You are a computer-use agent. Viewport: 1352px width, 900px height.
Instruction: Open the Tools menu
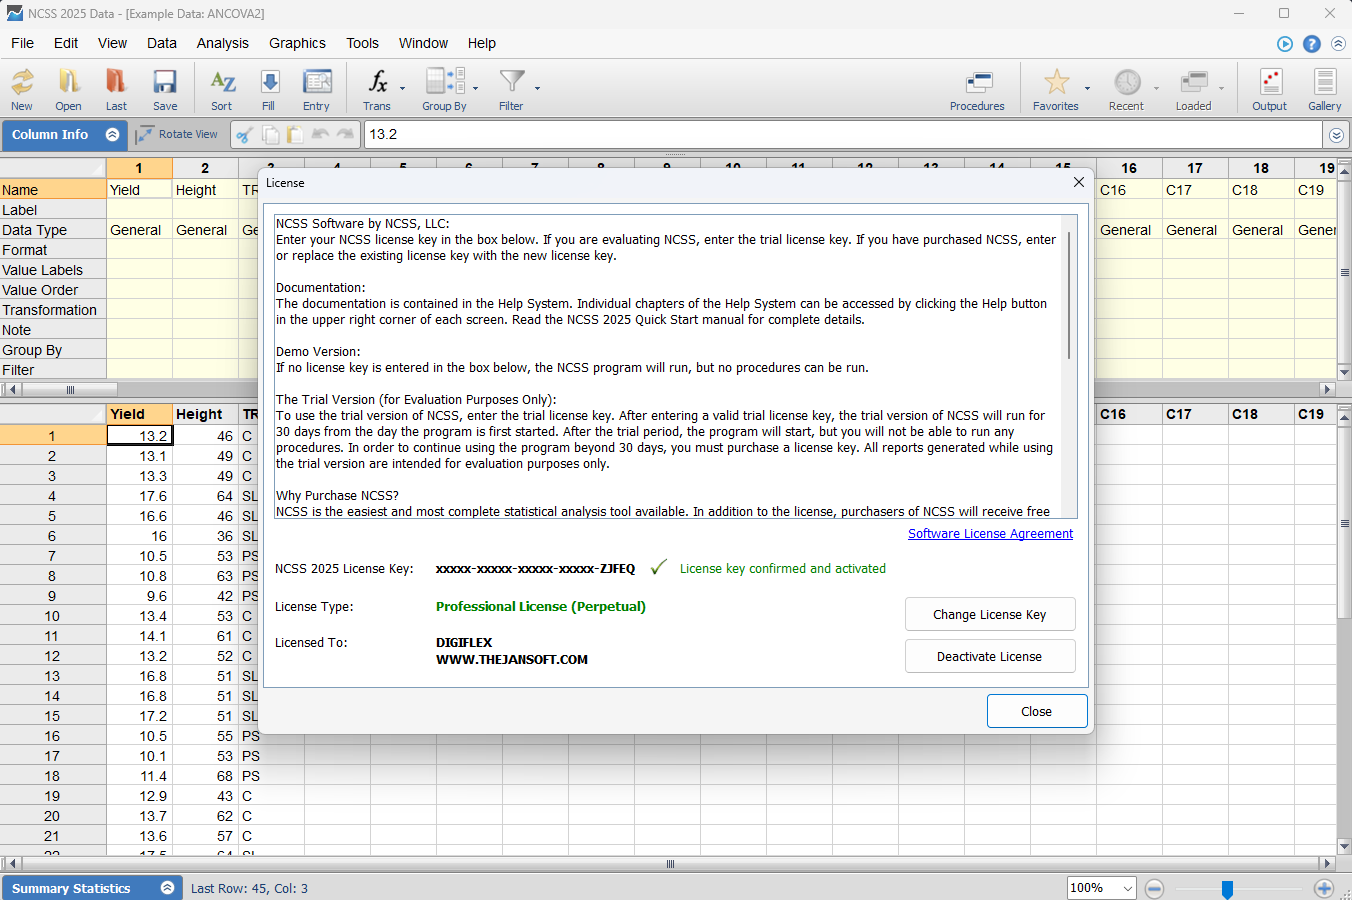click(x=362, y=43)
